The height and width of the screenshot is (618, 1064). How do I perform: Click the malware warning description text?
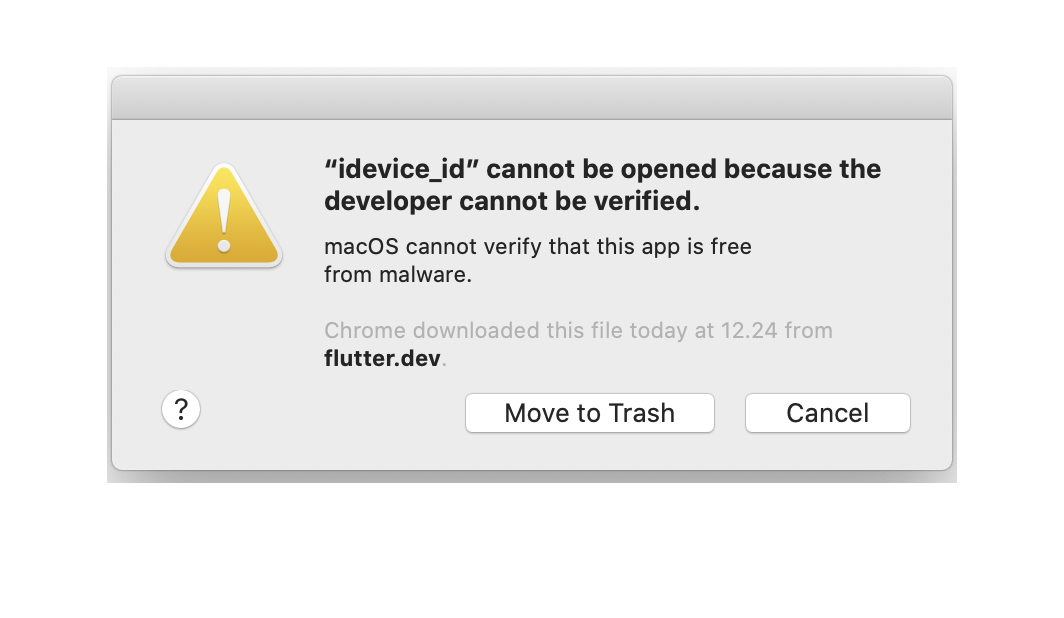[x=537, y=259]
